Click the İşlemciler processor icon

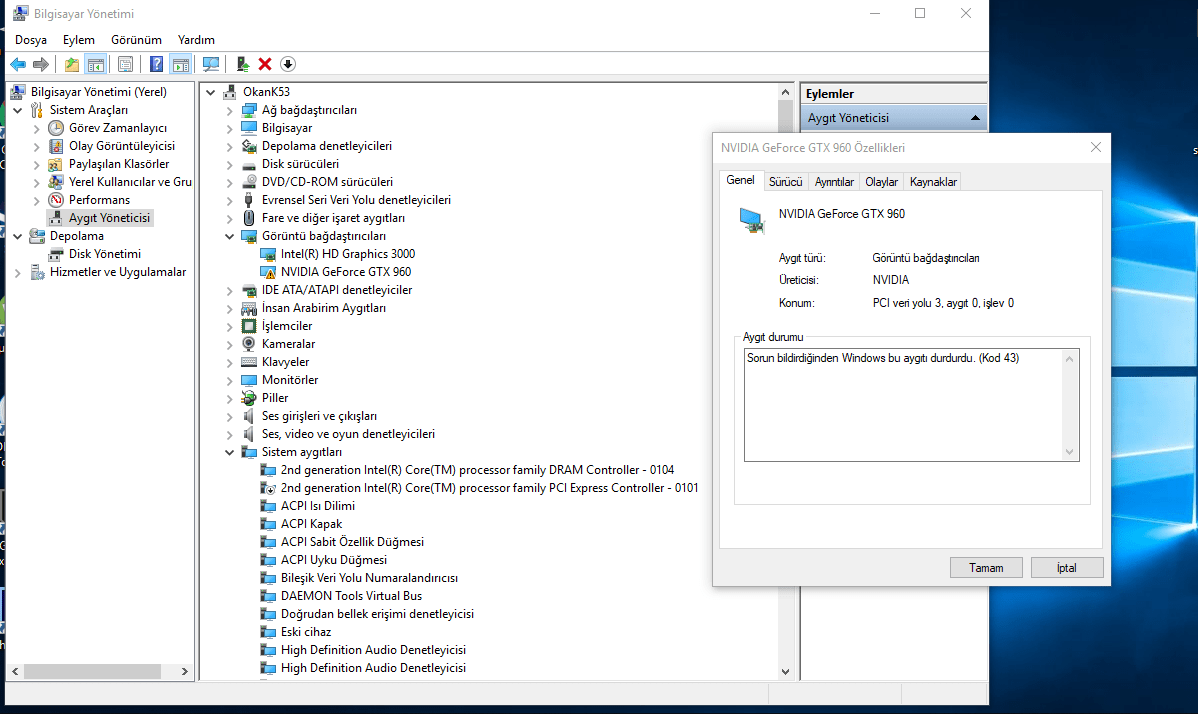pyautogui.click(x=249, y=326)
